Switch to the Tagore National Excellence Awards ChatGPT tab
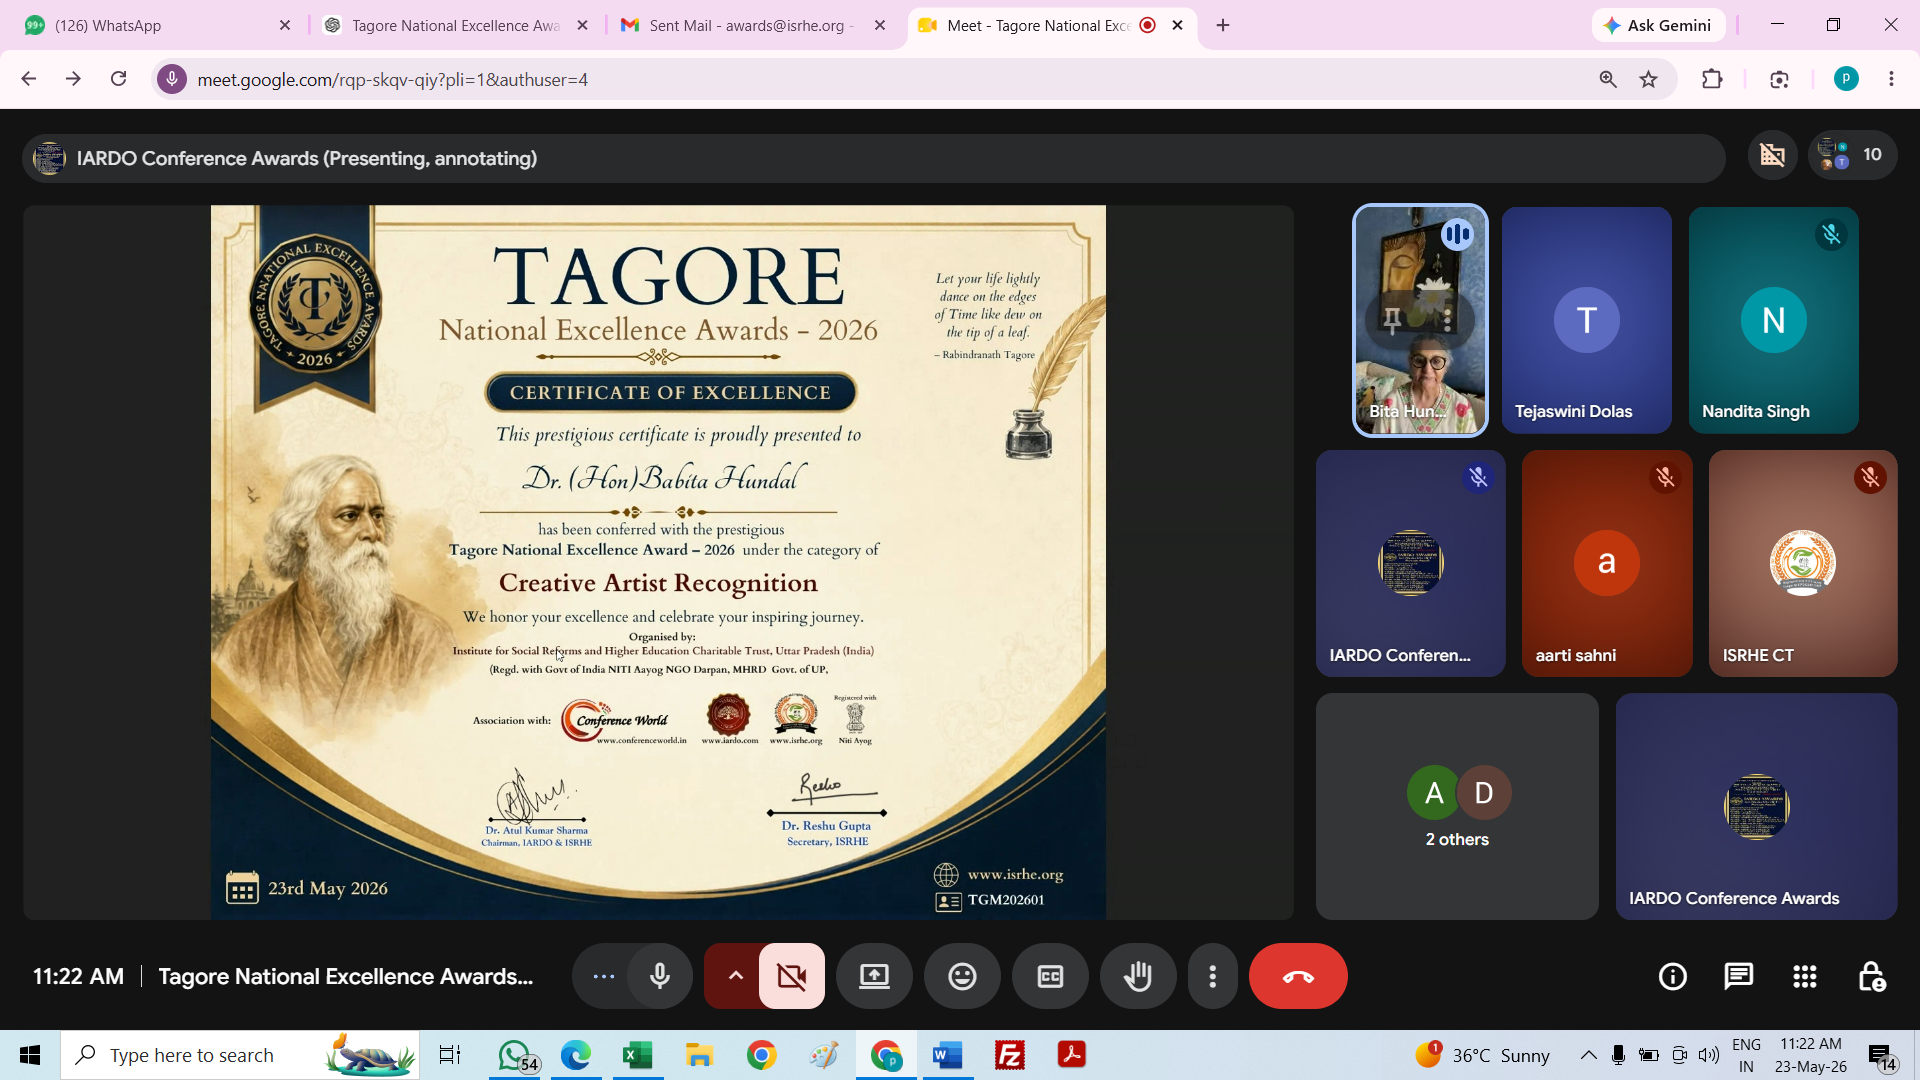This screenshot has width=1920, height=1080. click(x=457, y=25)
